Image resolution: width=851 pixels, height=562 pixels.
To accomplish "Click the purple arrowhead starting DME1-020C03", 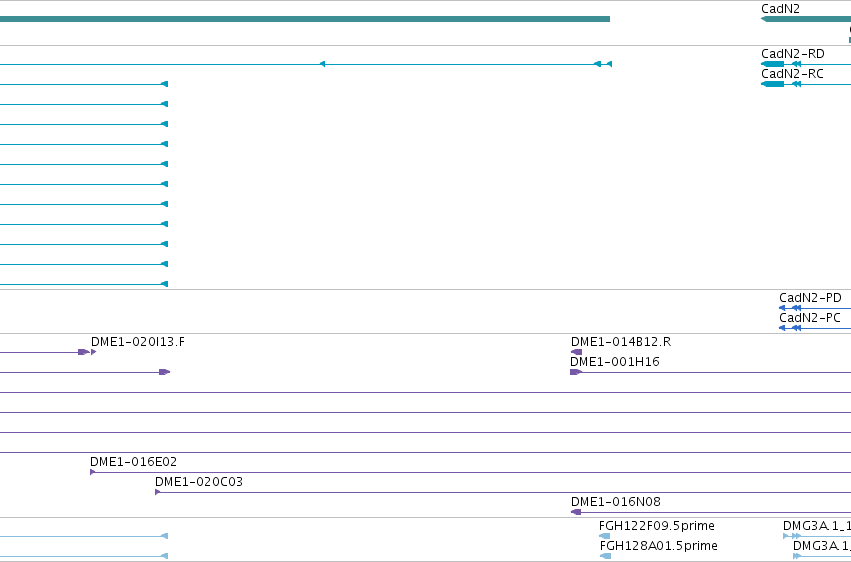I will pos(157,492).
